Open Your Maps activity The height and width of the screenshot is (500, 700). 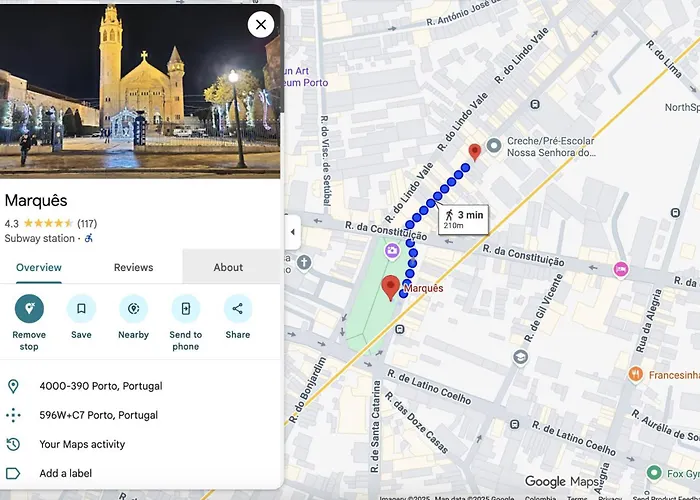(82, 444)
